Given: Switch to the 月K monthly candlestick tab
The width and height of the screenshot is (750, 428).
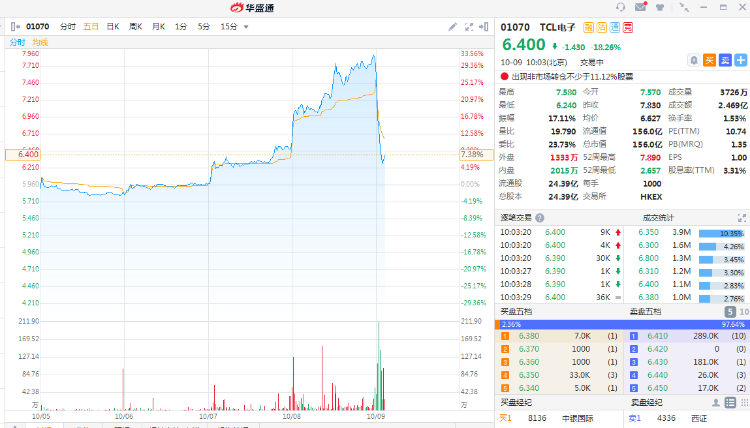Looking at the screenshot, I should click(158, 27).
